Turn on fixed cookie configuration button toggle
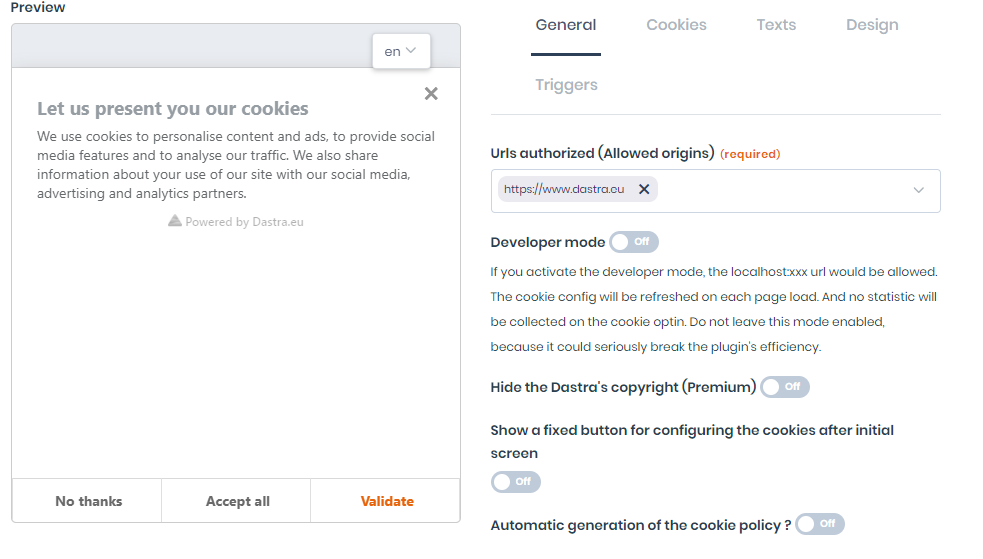 click(515, 481)
